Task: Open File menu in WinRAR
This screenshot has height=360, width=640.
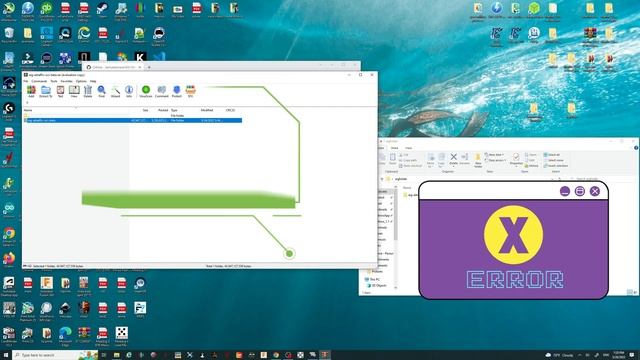Action: pos(26,81)
